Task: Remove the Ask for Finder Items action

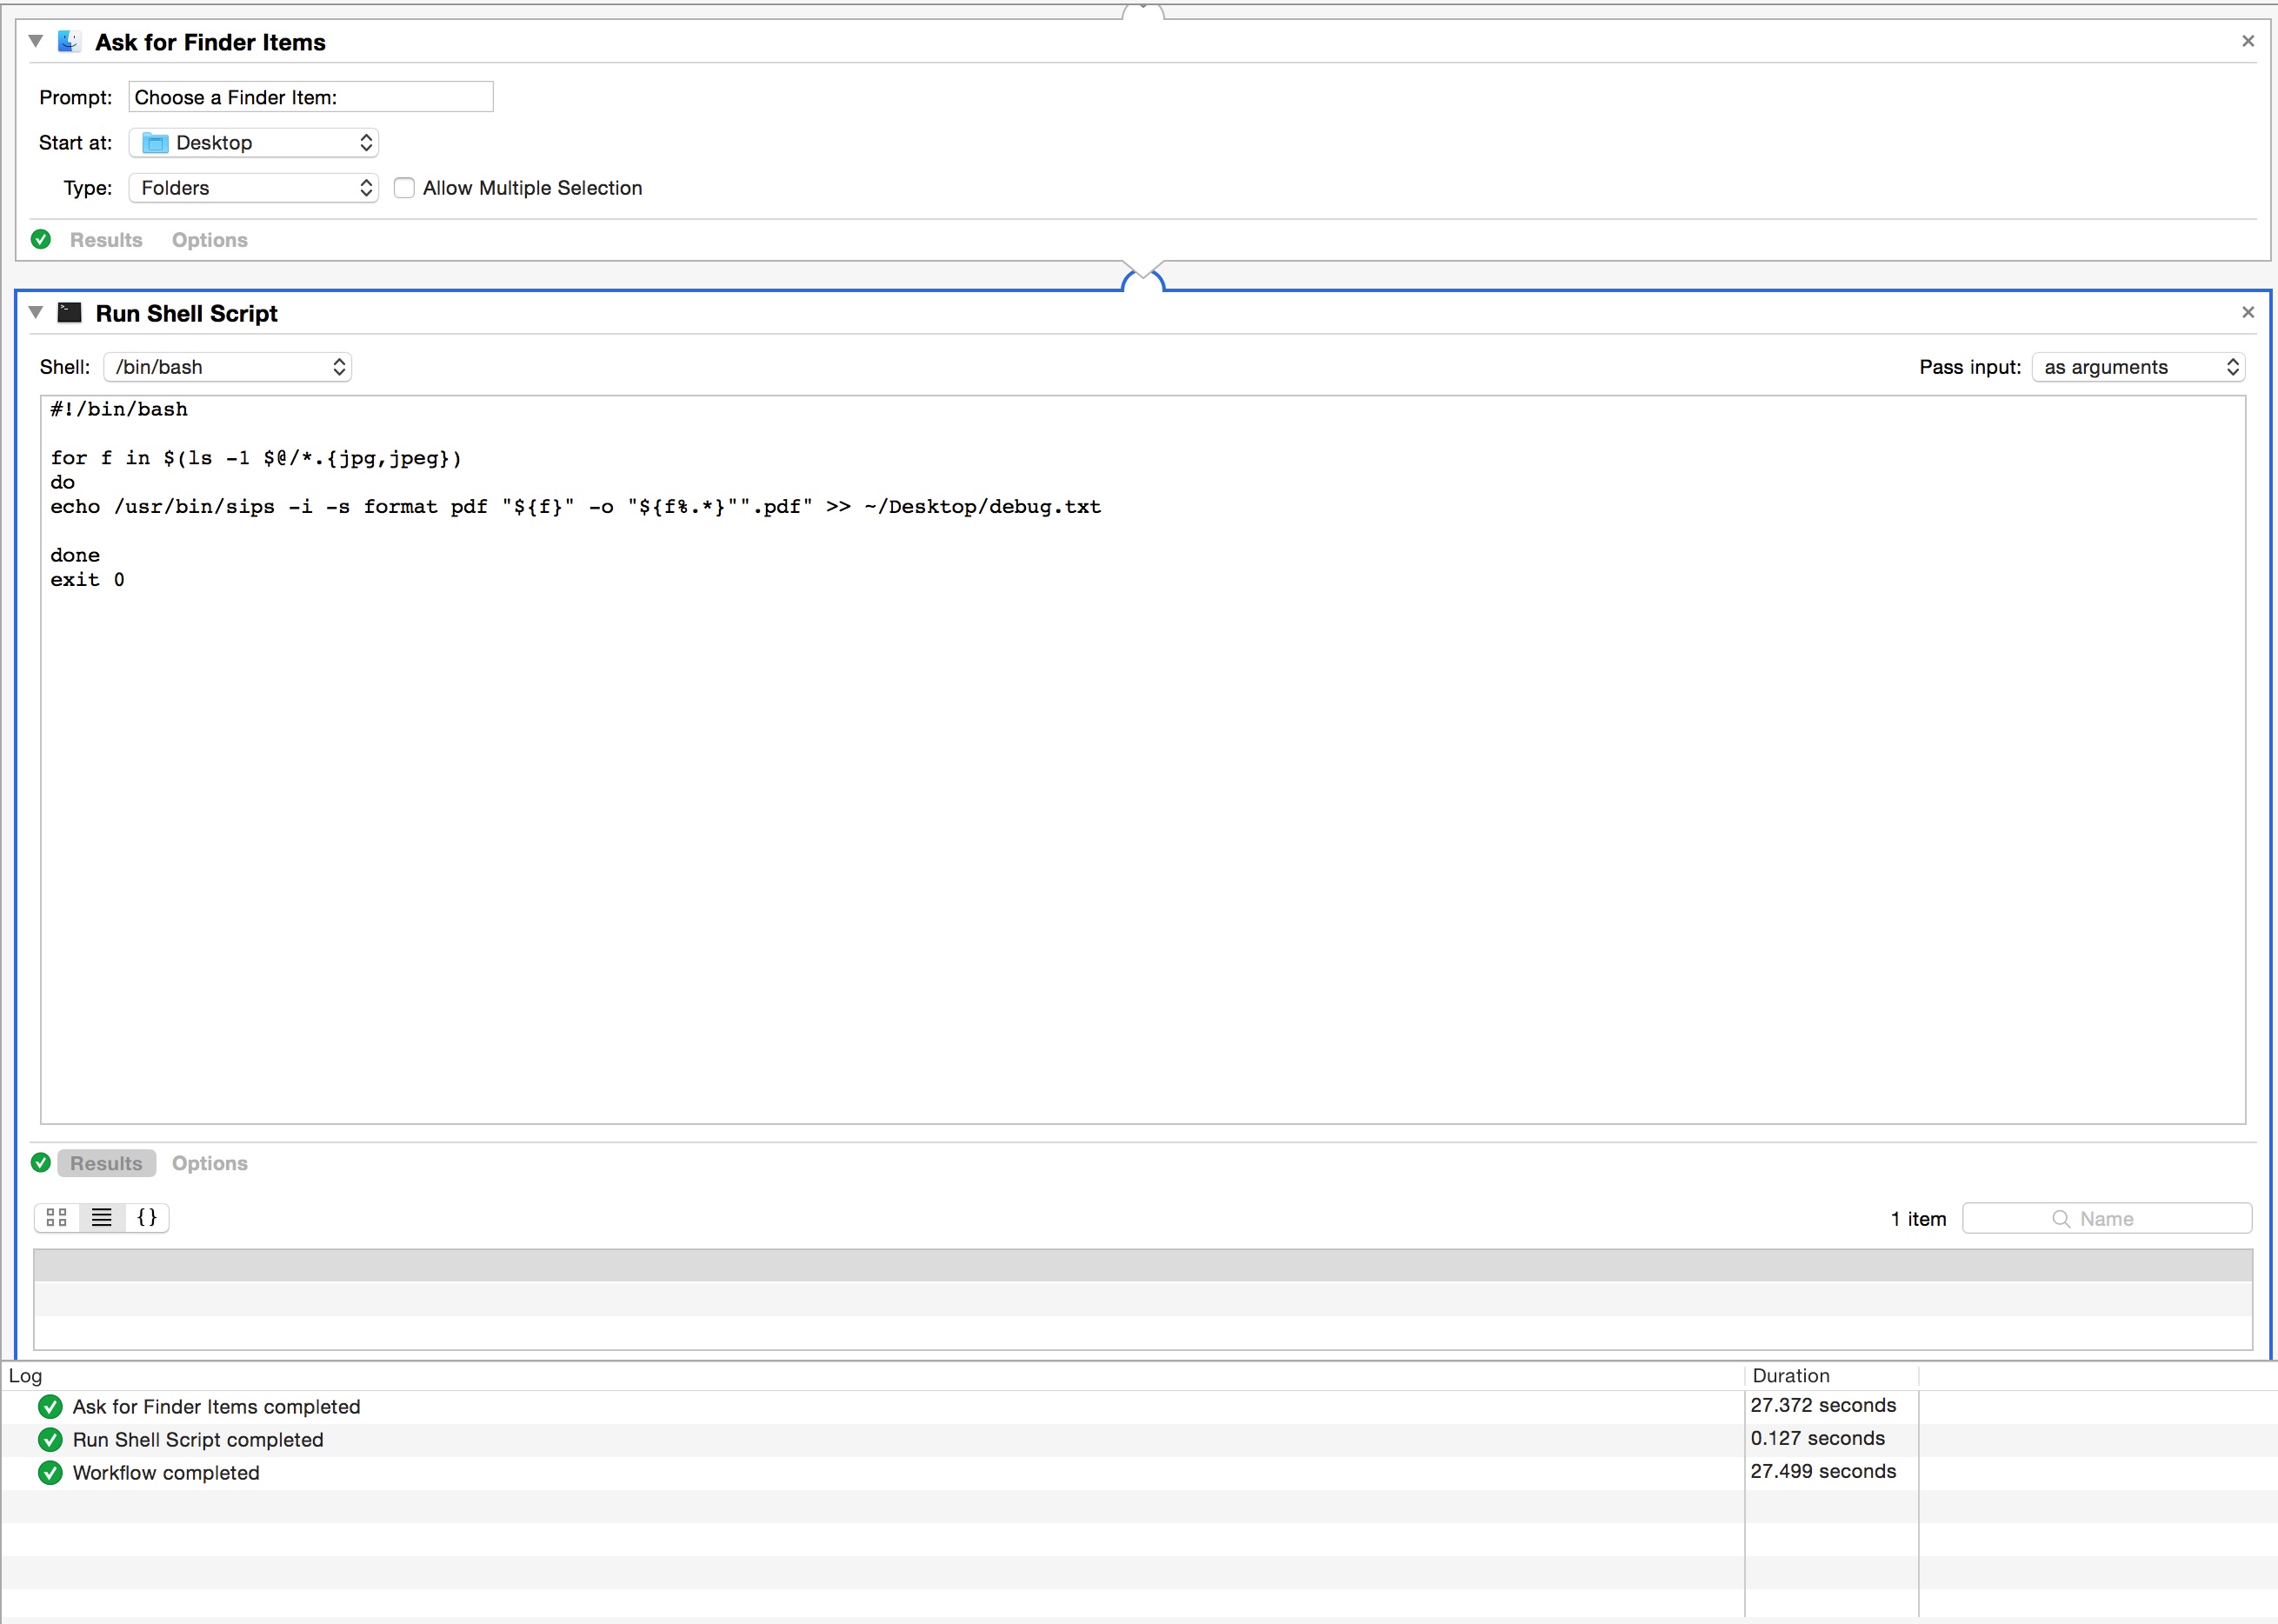Action: (2247, 41)
